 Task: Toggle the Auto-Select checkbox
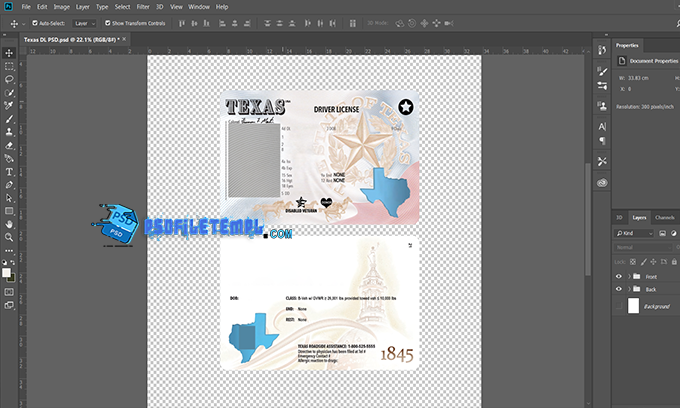(35, 23)
